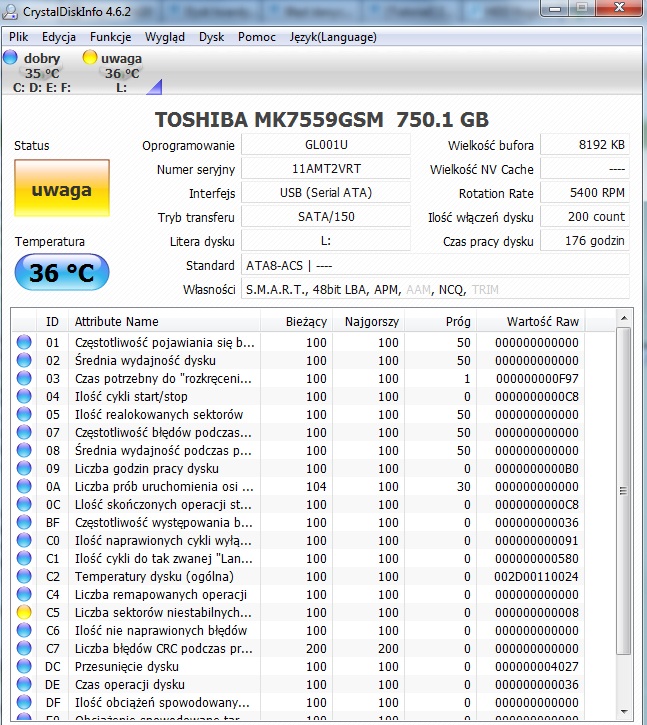647x725 pixels.
Task: Click the Attribute Name column header
Action: click(x=164, y=321)
